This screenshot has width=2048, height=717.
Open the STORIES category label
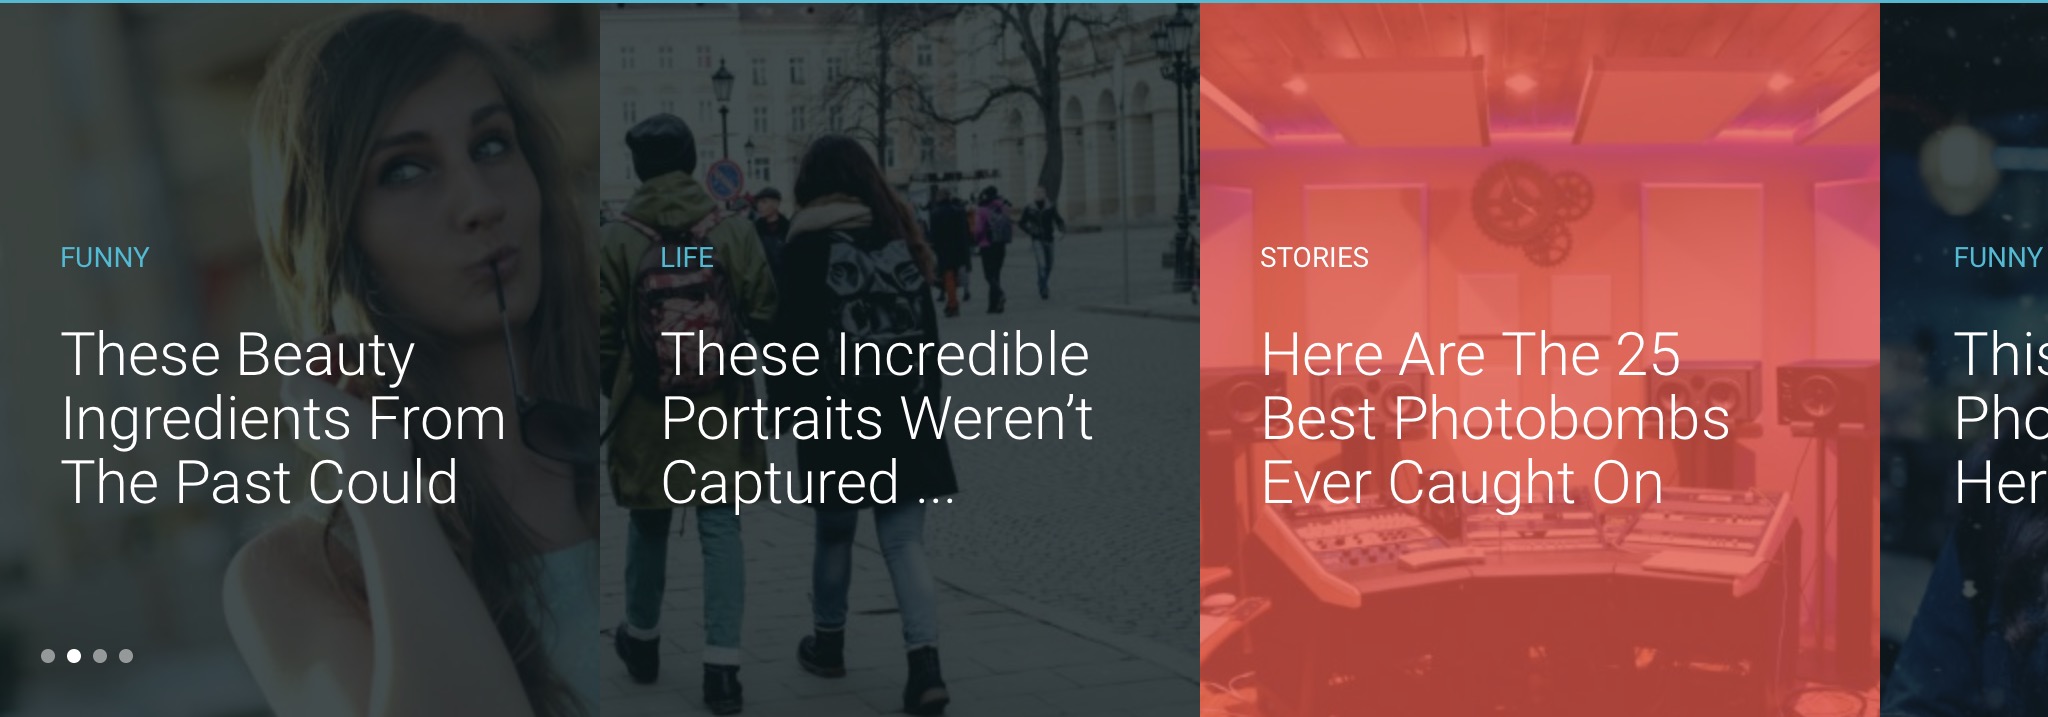point(1314,258)
